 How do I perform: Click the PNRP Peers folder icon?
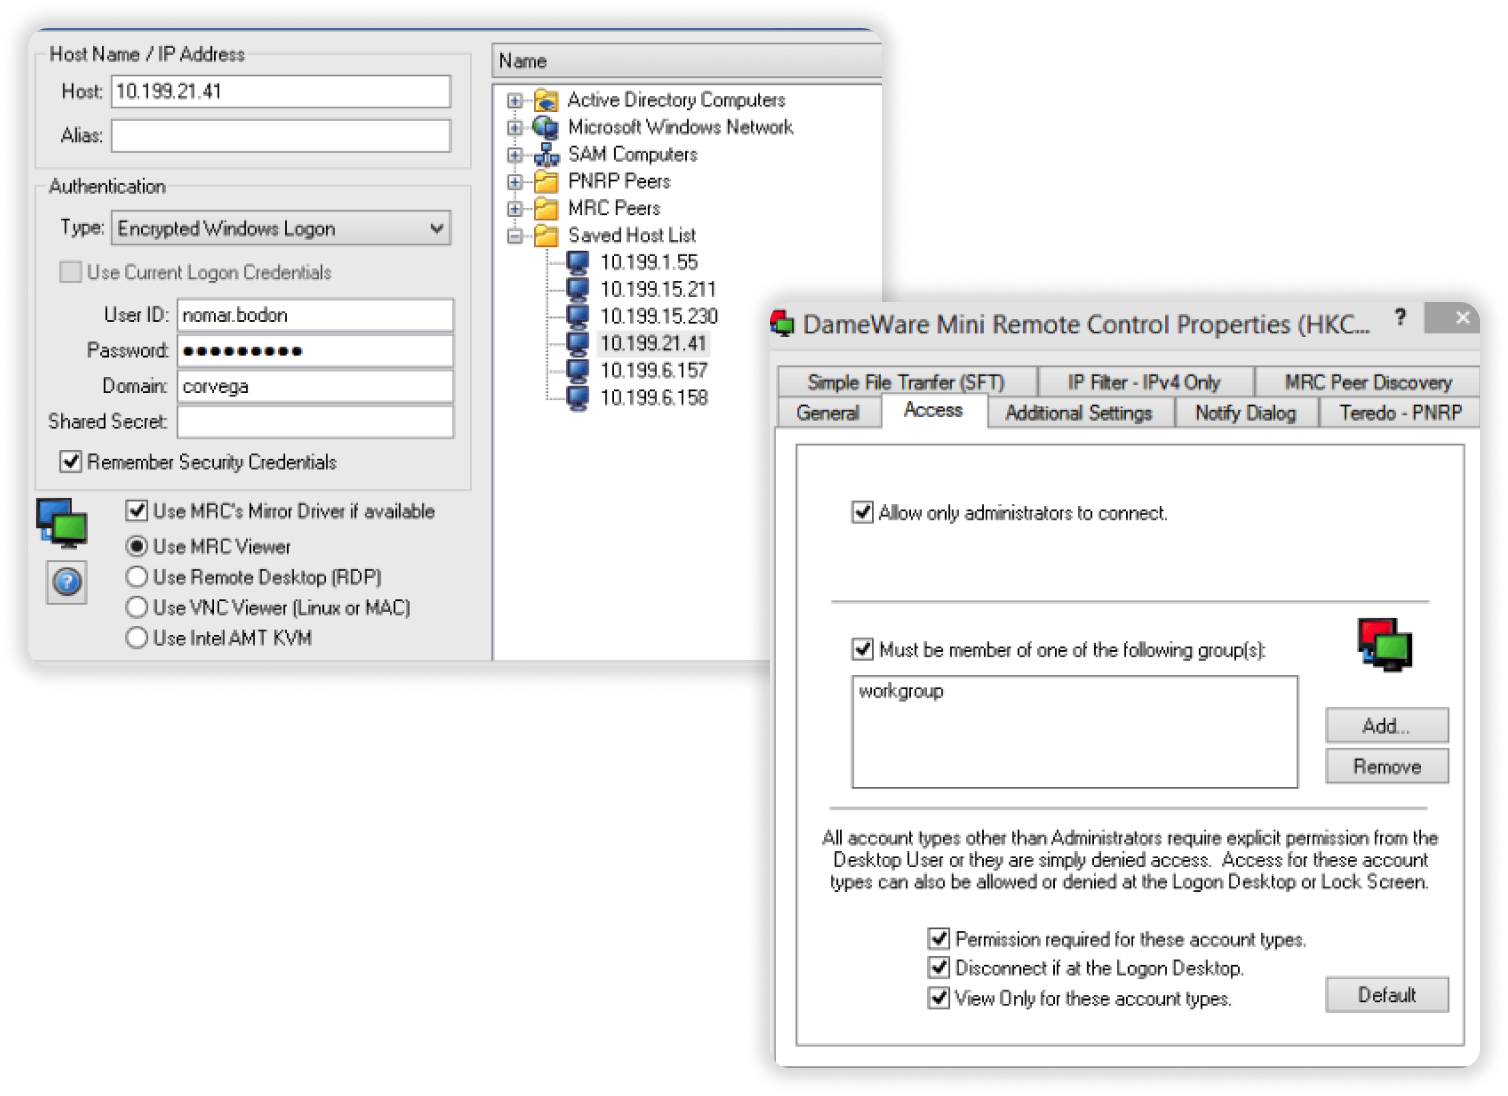(546, 181)
